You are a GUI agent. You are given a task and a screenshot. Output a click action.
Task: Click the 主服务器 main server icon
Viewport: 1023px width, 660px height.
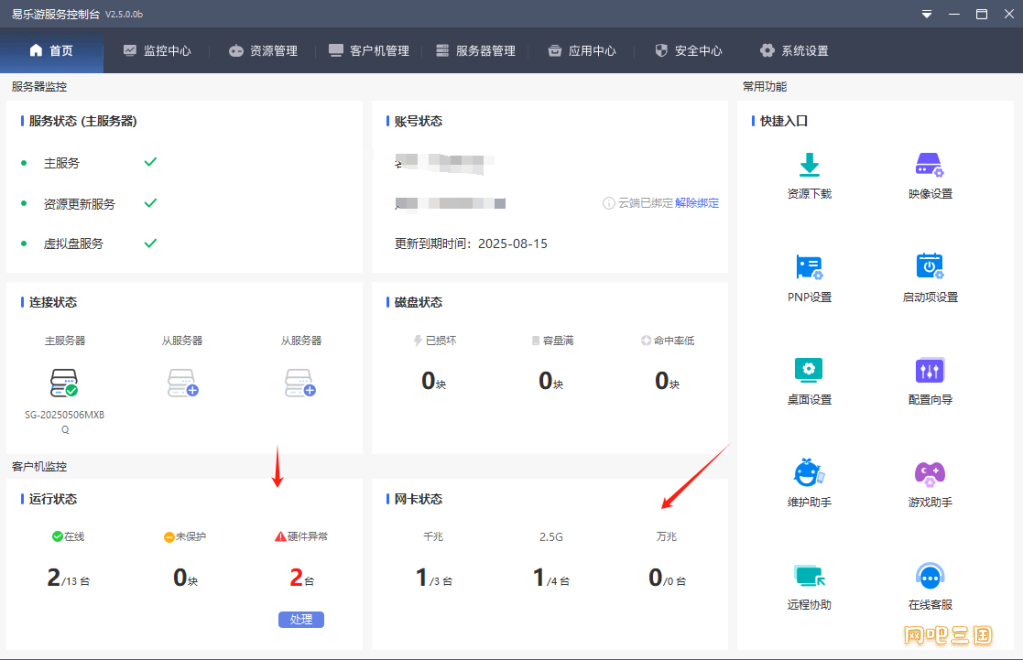tap(65, 383)
